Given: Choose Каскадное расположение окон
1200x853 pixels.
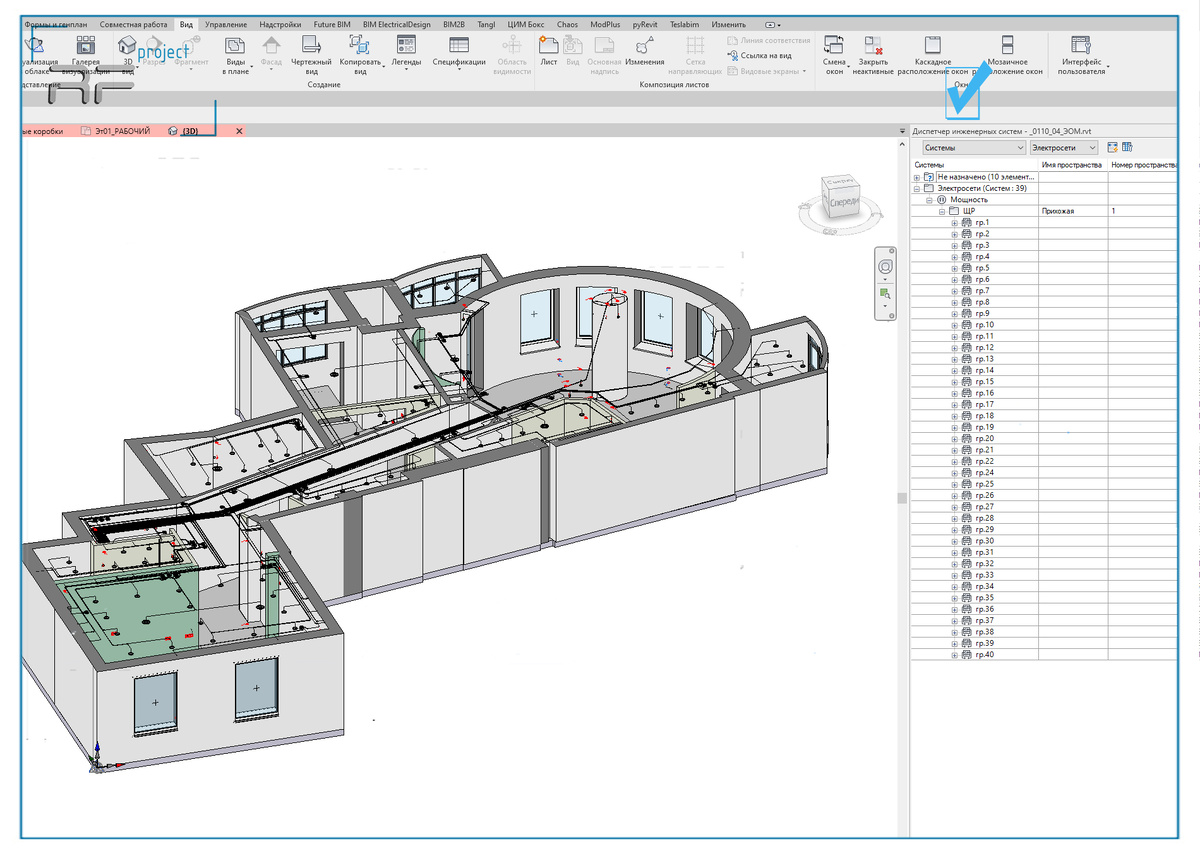Looking at the screenshot, I should click(933, 54).
